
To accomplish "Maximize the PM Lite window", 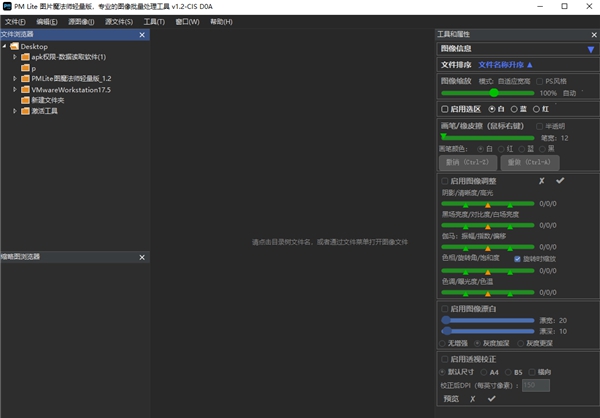I will click(x=564, y=6).
